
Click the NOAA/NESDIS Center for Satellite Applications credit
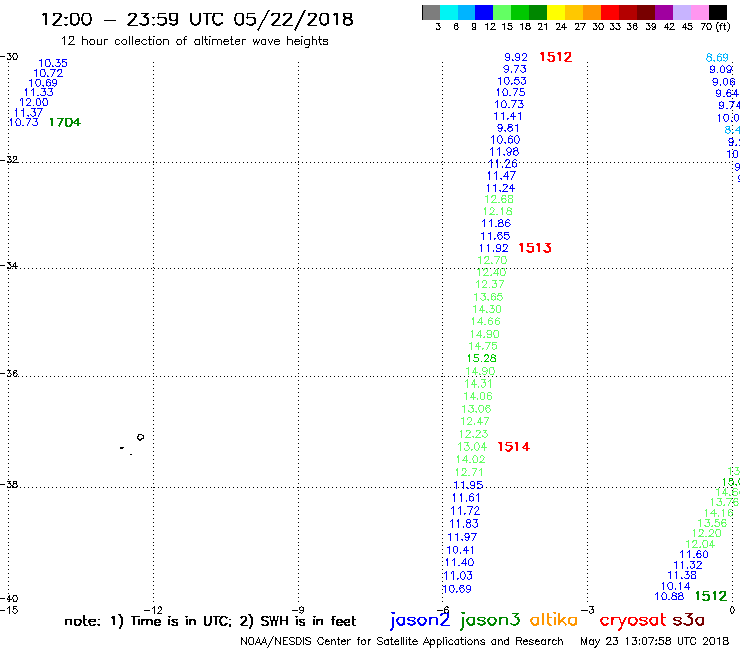[402, 642]
